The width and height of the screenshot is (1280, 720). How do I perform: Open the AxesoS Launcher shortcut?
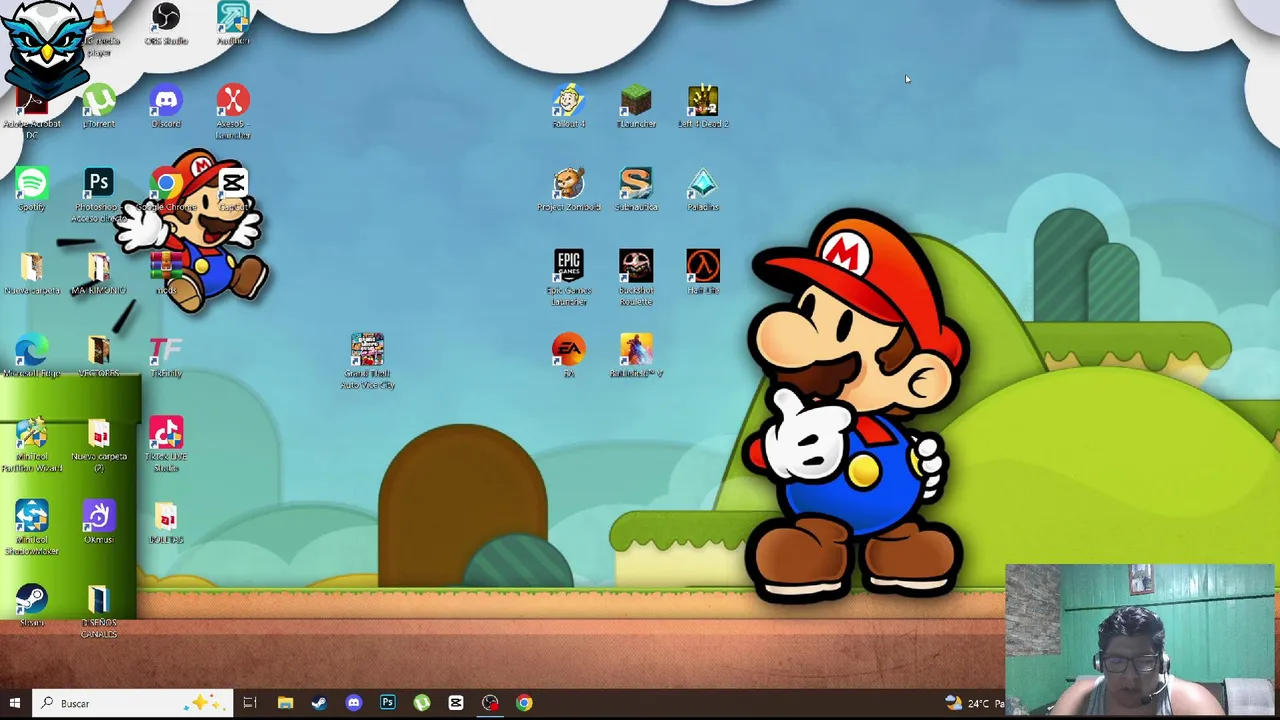[x=233, y=113]
